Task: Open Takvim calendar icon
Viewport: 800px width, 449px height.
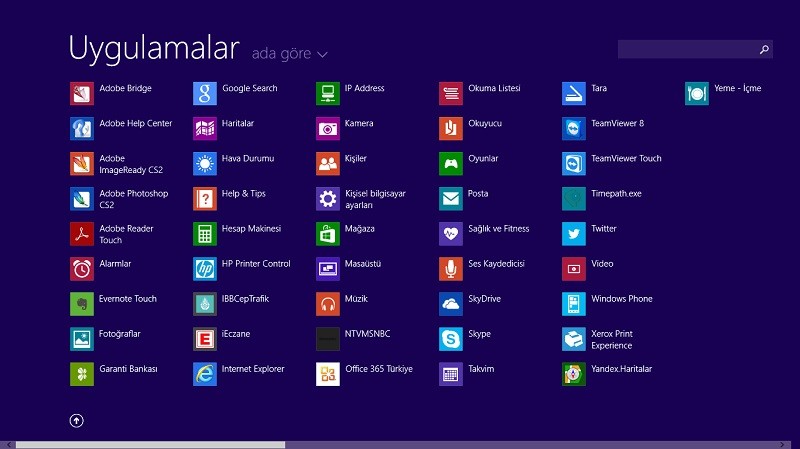Action: coord(451,374)
